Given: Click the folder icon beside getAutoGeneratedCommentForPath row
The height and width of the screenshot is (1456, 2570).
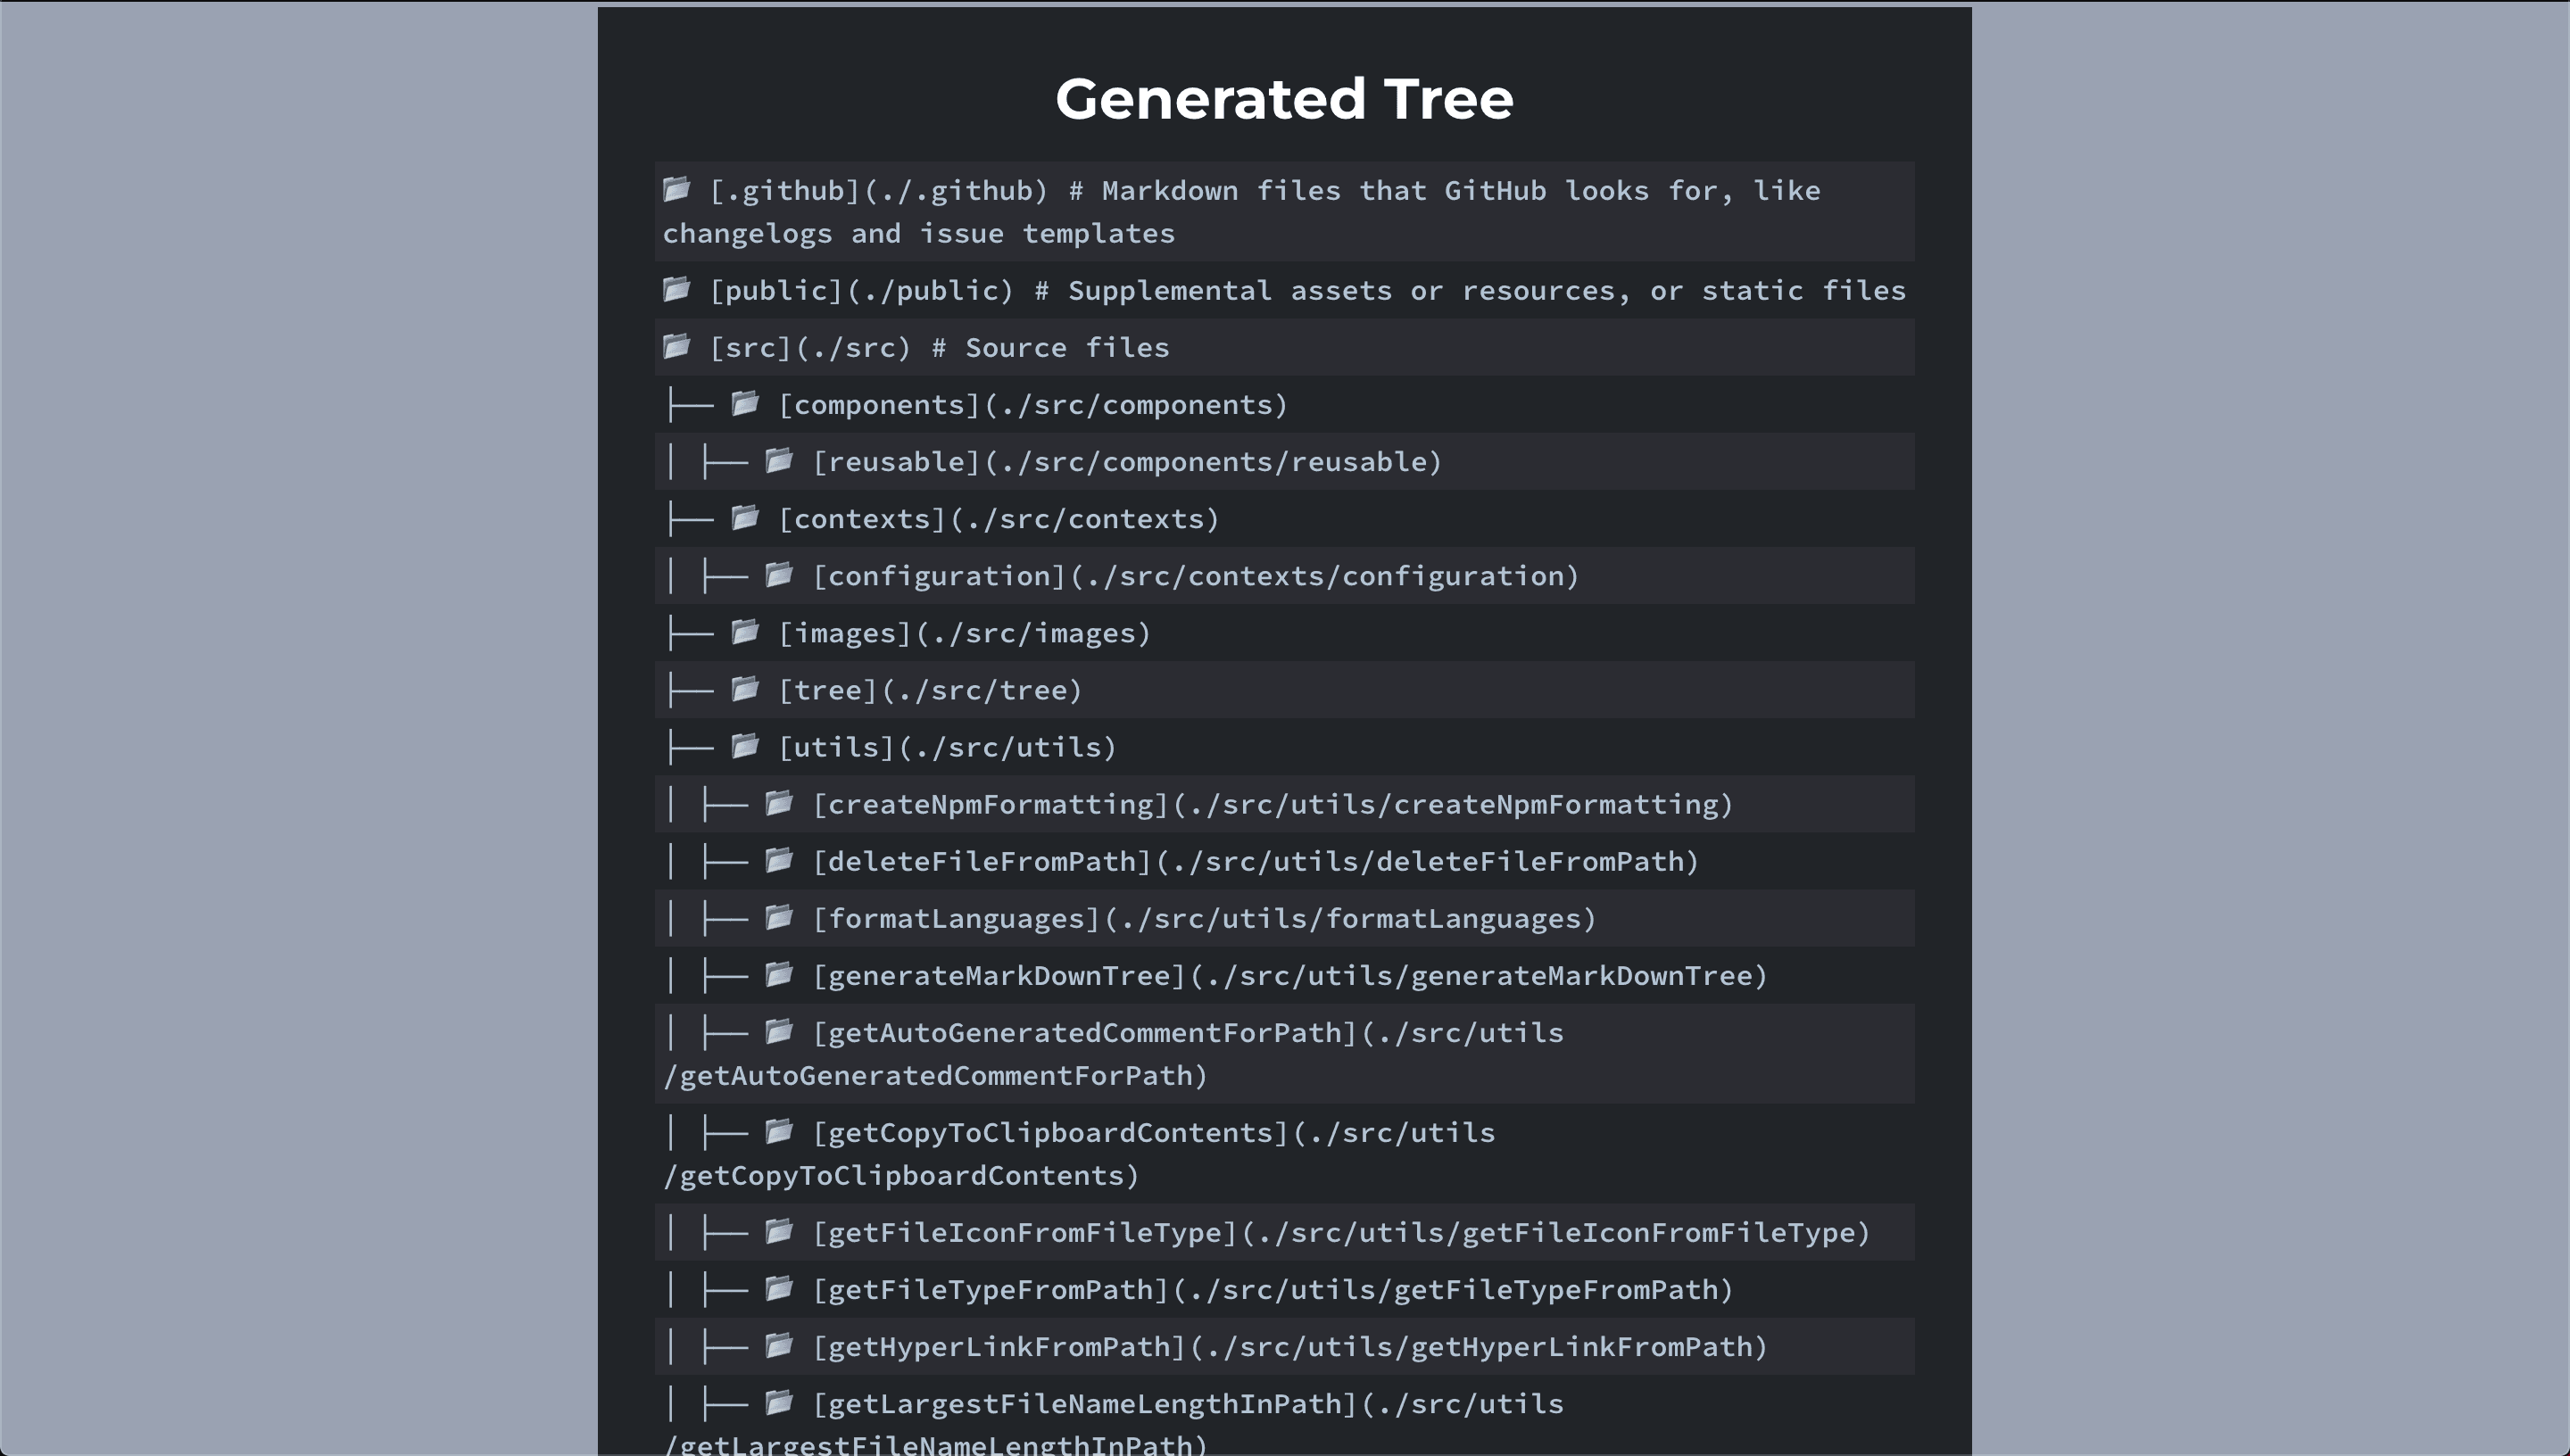Looking at the screenshot, I should (779, 1030).
